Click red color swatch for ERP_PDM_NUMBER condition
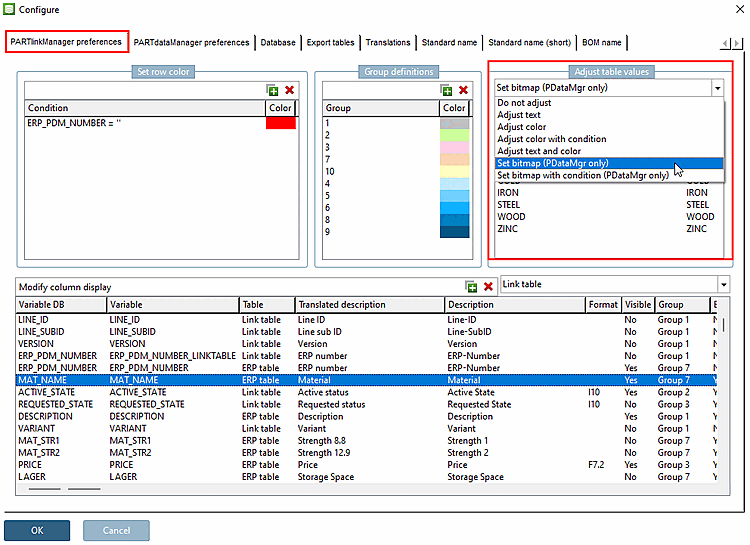Viewport: 750px width, 545px height. click(x=281, y=123)
